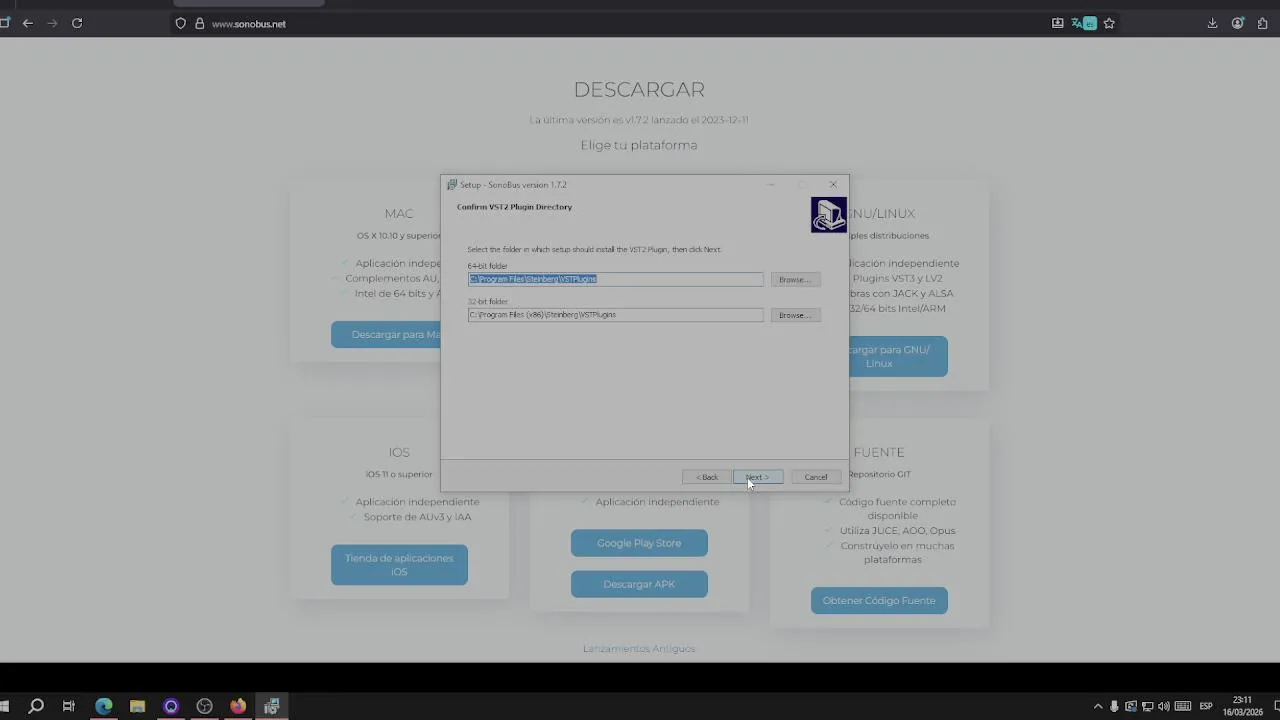
Task: Toggle reader view icon in address bar
Action: click(x=1057, y=23)
